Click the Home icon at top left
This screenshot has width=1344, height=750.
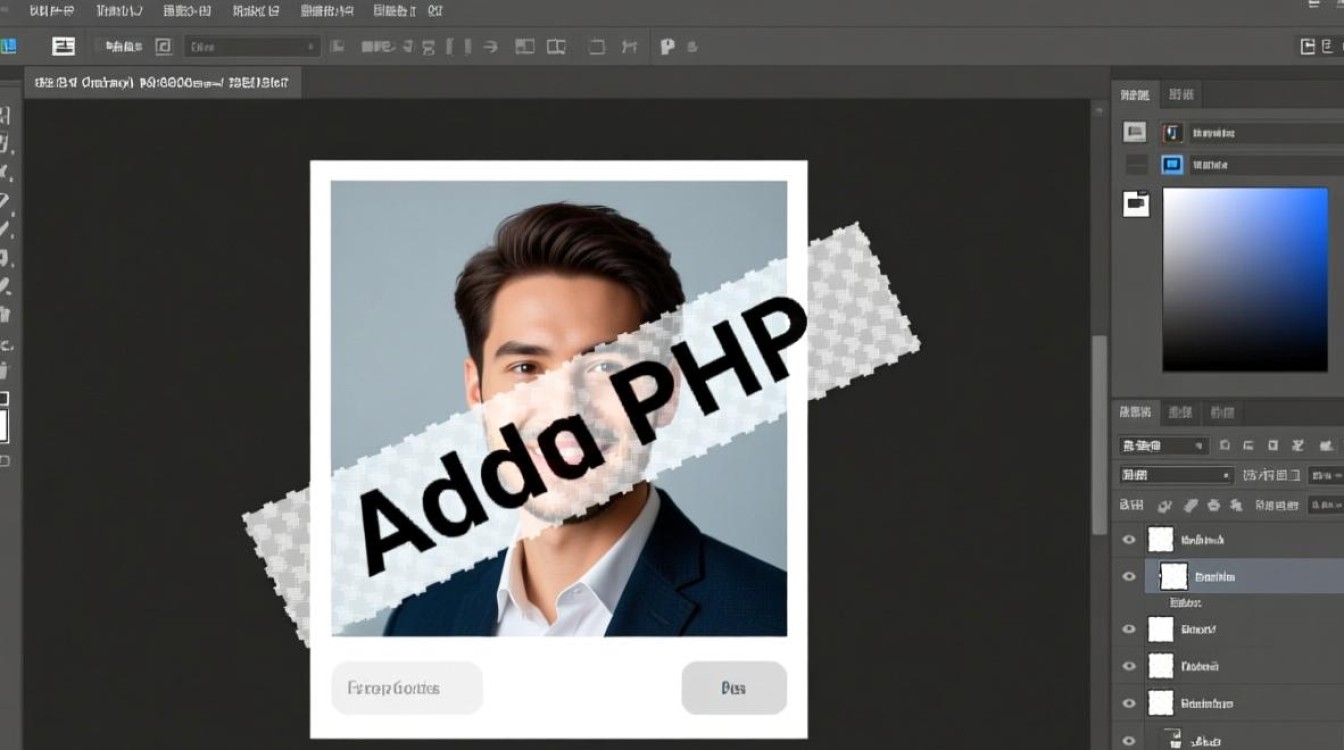pyautogui.click(x=12, y=46)
